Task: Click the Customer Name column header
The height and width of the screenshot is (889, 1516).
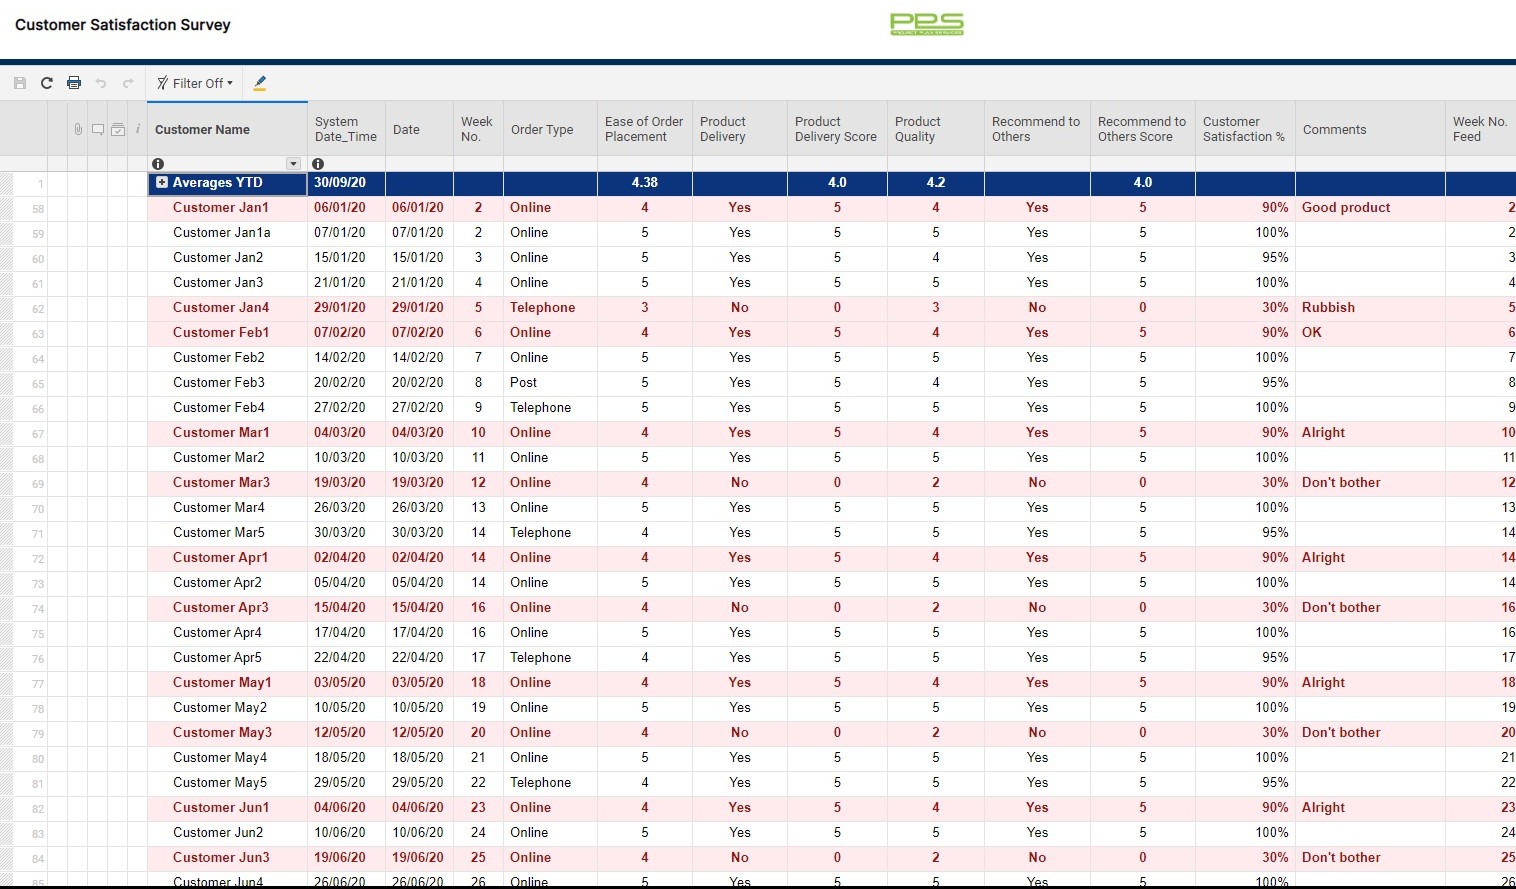Action: [202, 129]
